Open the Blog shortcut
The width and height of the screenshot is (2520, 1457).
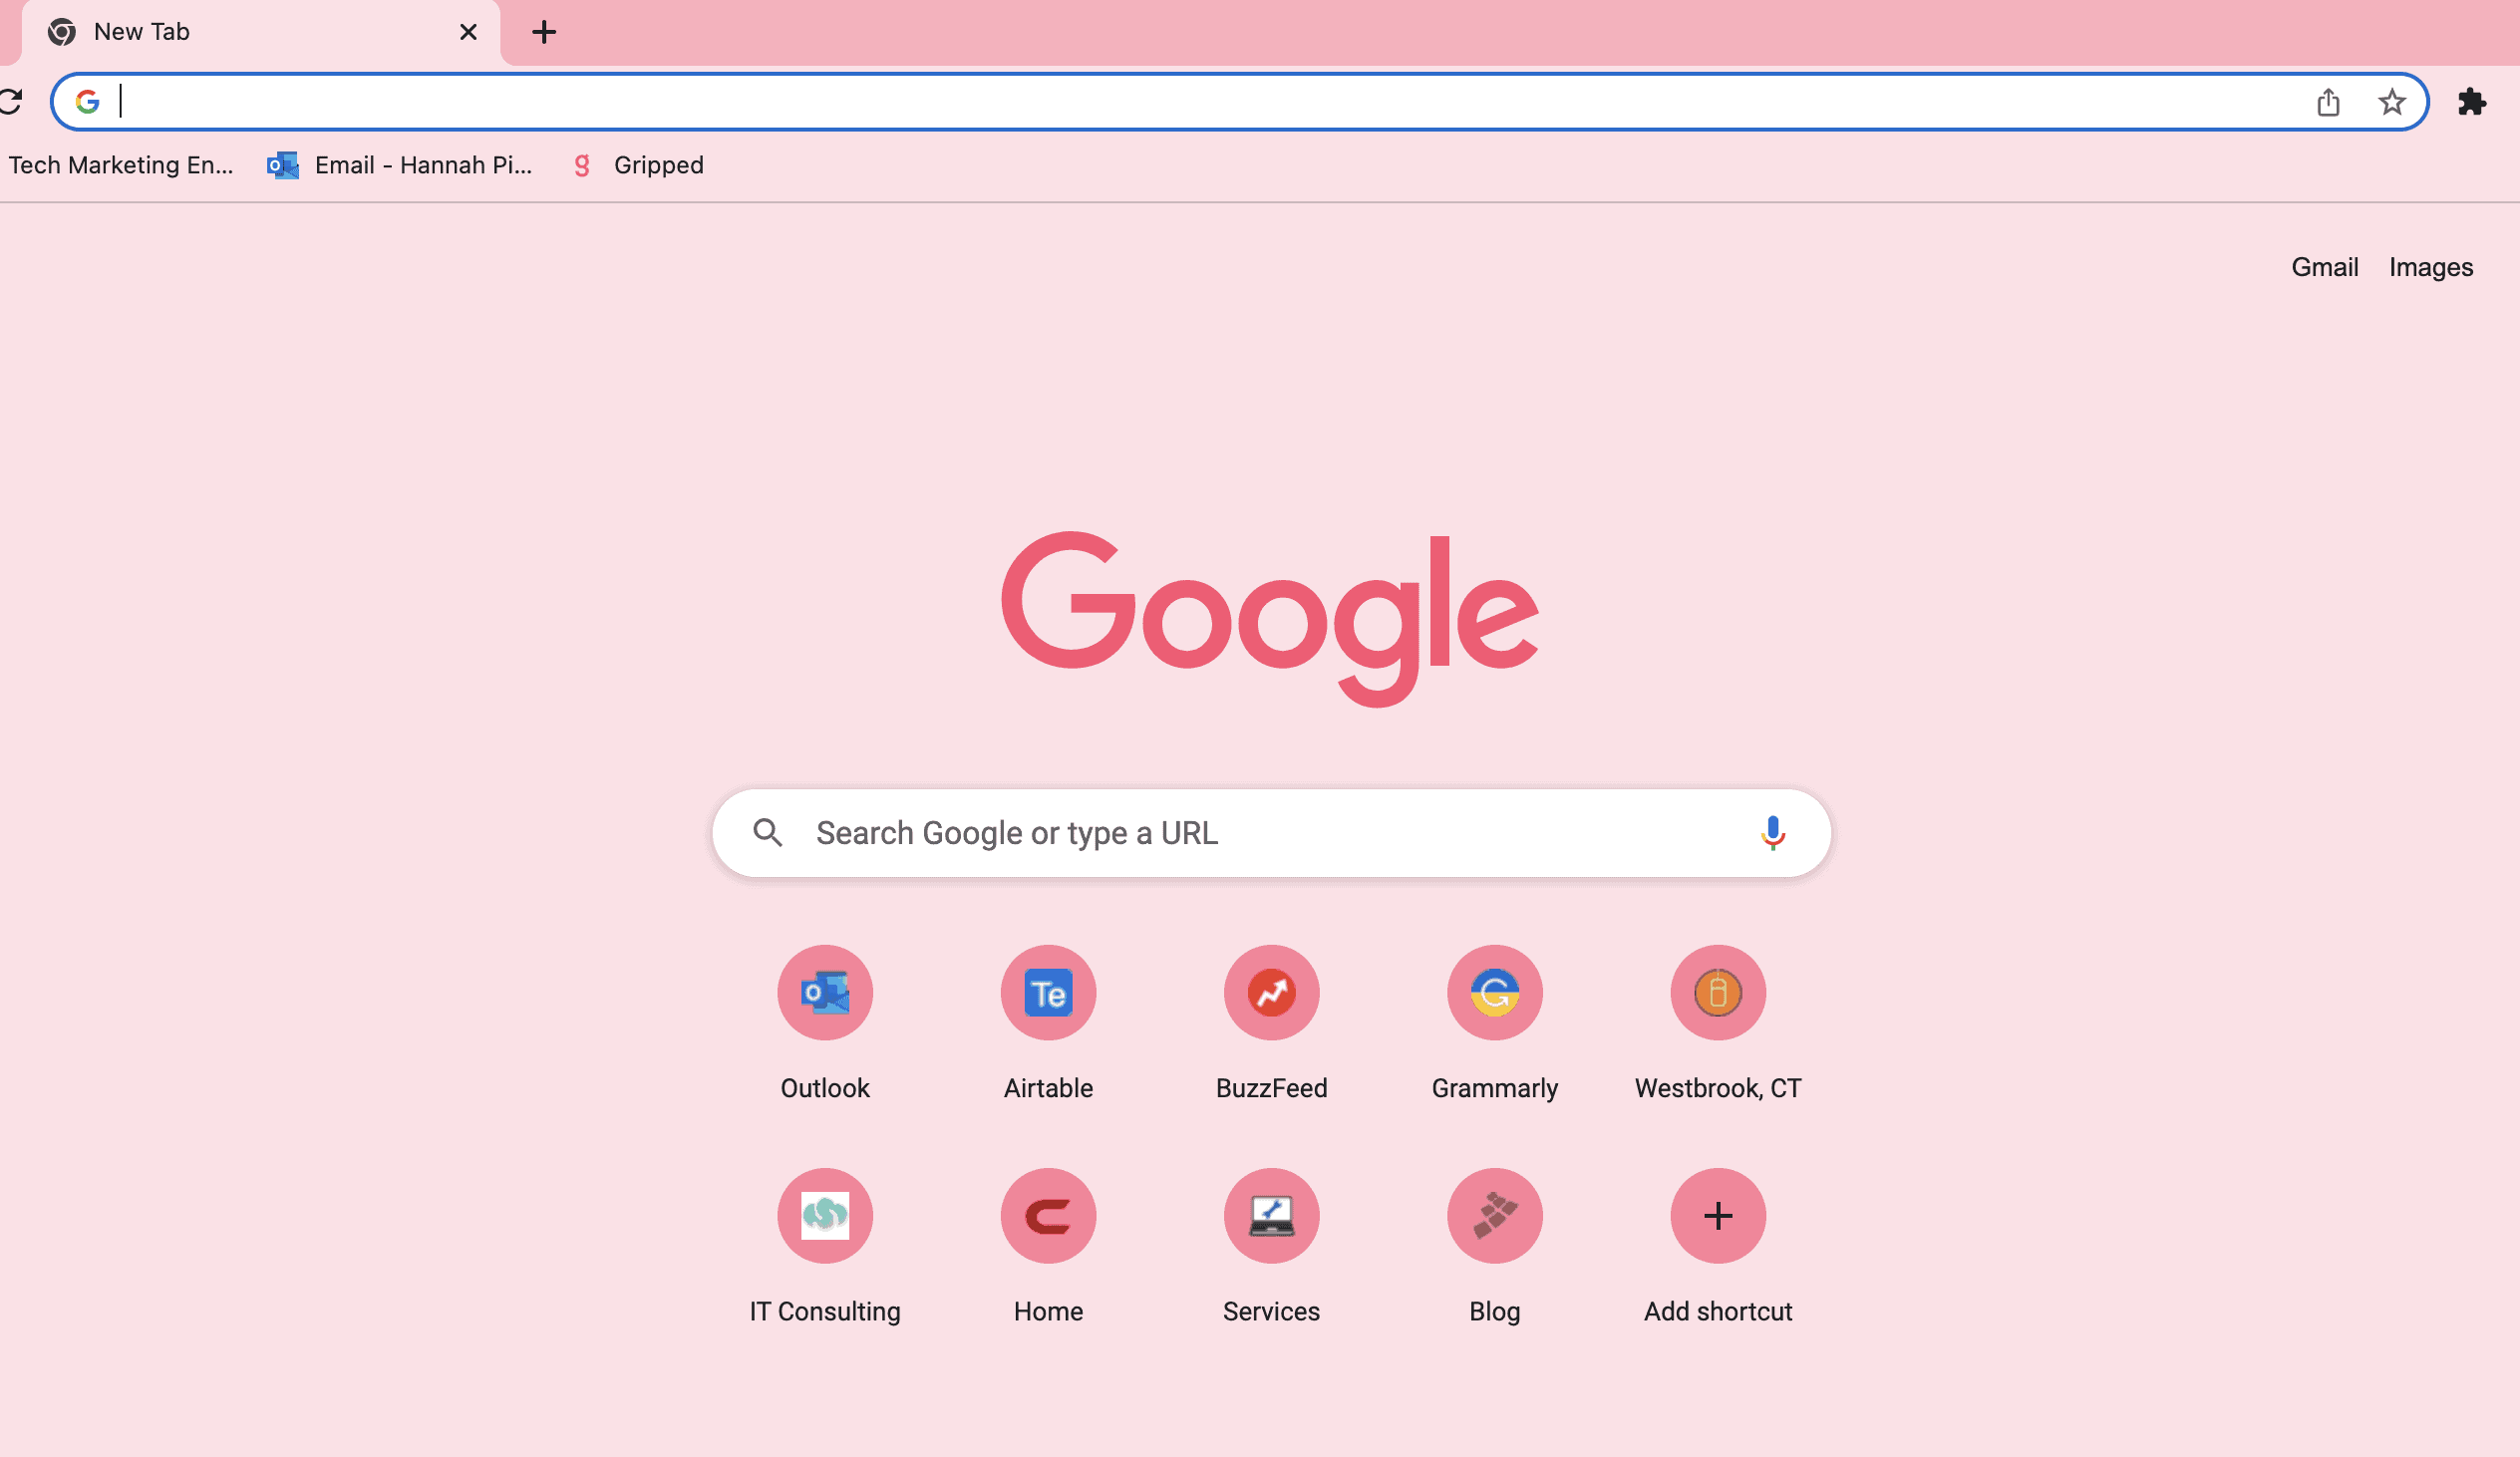tap(1495, 1247)
